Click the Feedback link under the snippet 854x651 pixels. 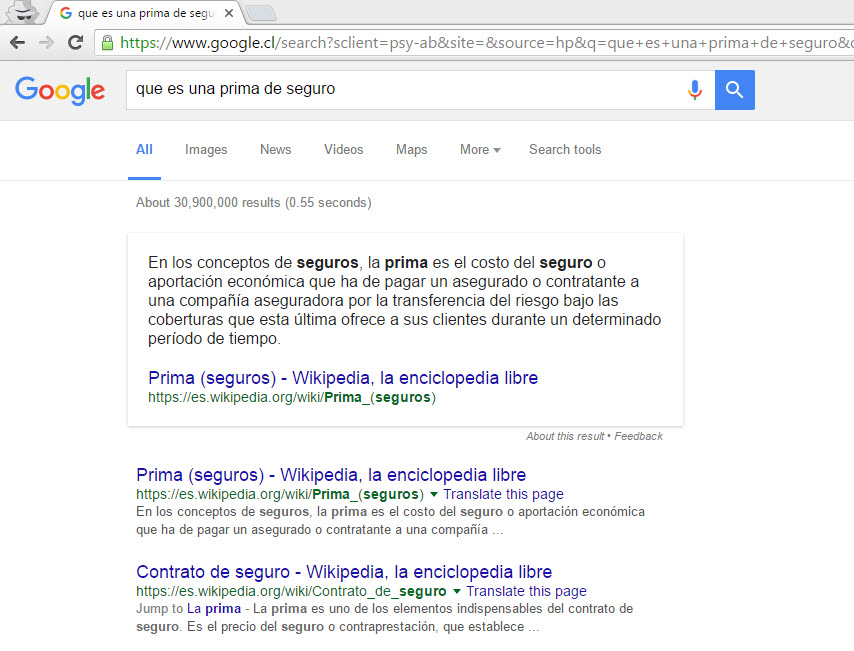638,436
